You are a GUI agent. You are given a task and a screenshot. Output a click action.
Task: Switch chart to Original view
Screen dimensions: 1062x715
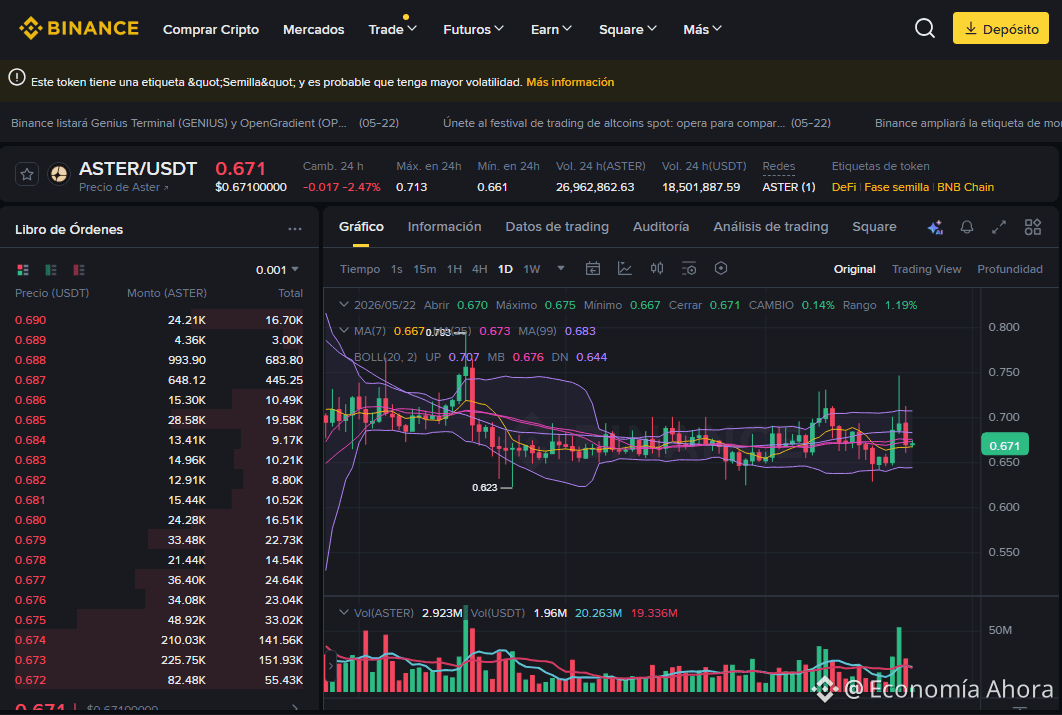(854, 269)
